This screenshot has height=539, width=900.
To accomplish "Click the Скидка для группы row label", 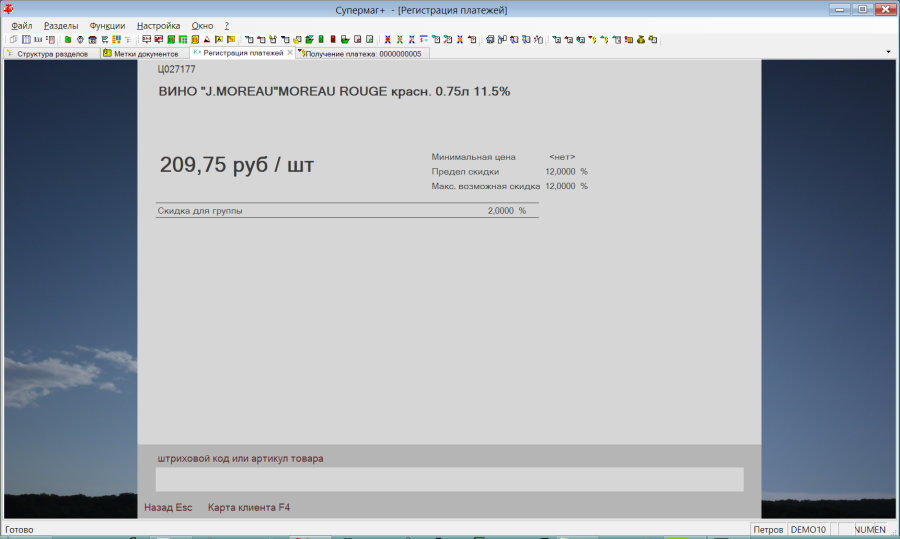I will tap(200, 211).
